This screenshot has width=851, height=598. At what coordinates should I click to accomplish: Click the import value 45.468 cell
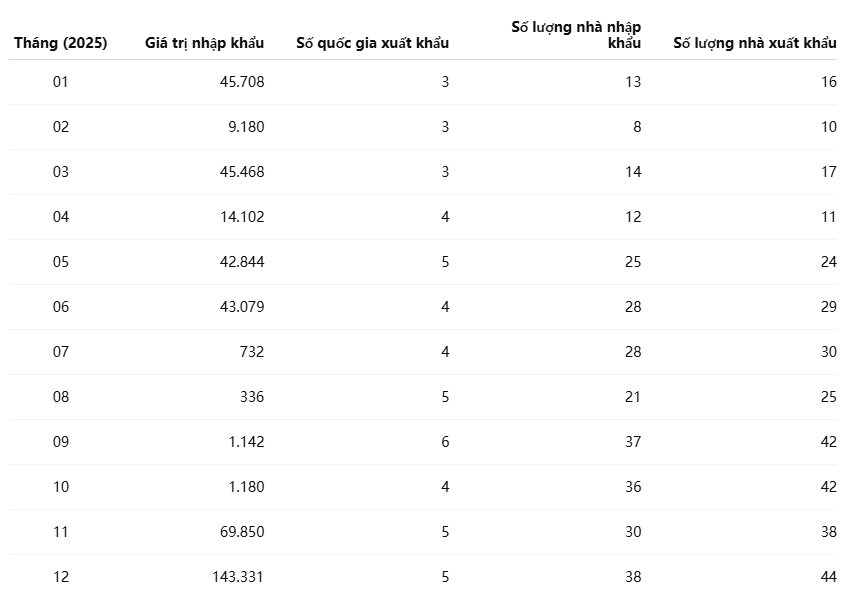242,172
